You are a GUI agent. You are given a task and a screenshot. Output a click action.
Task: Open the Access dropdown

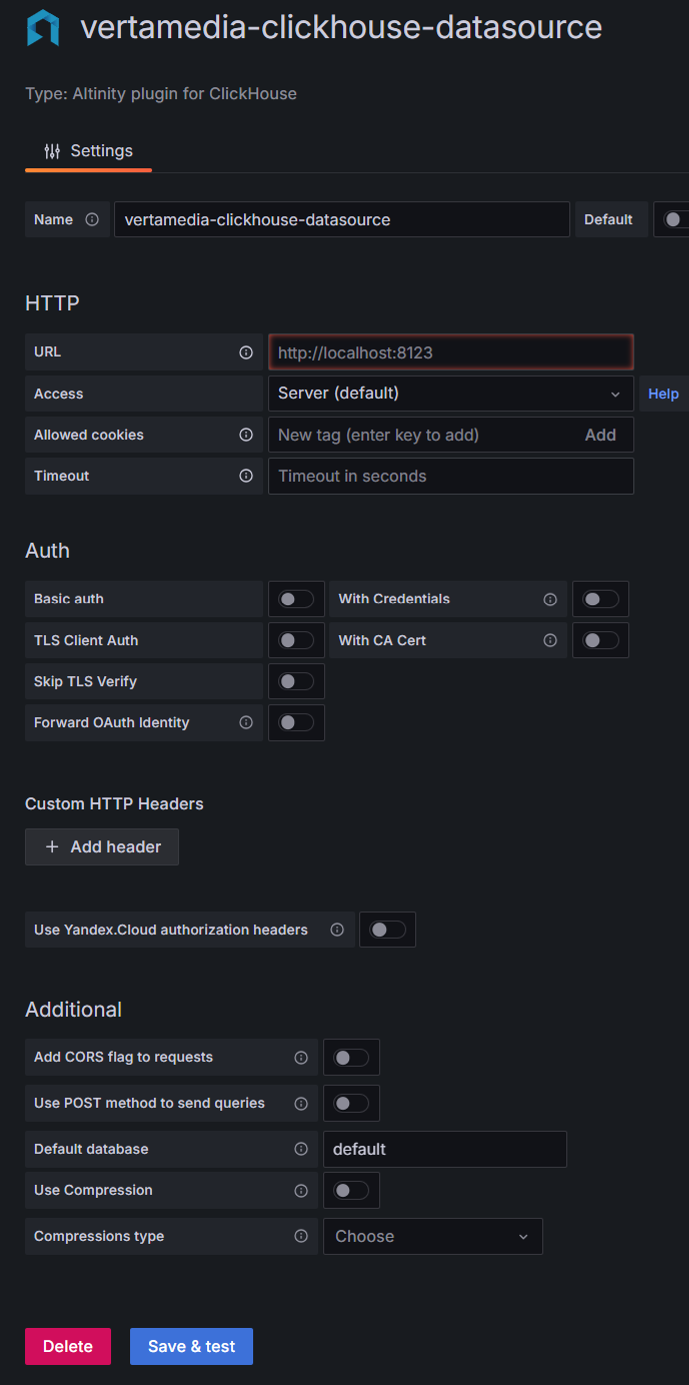pyautogui.click(x=450, y=393)
